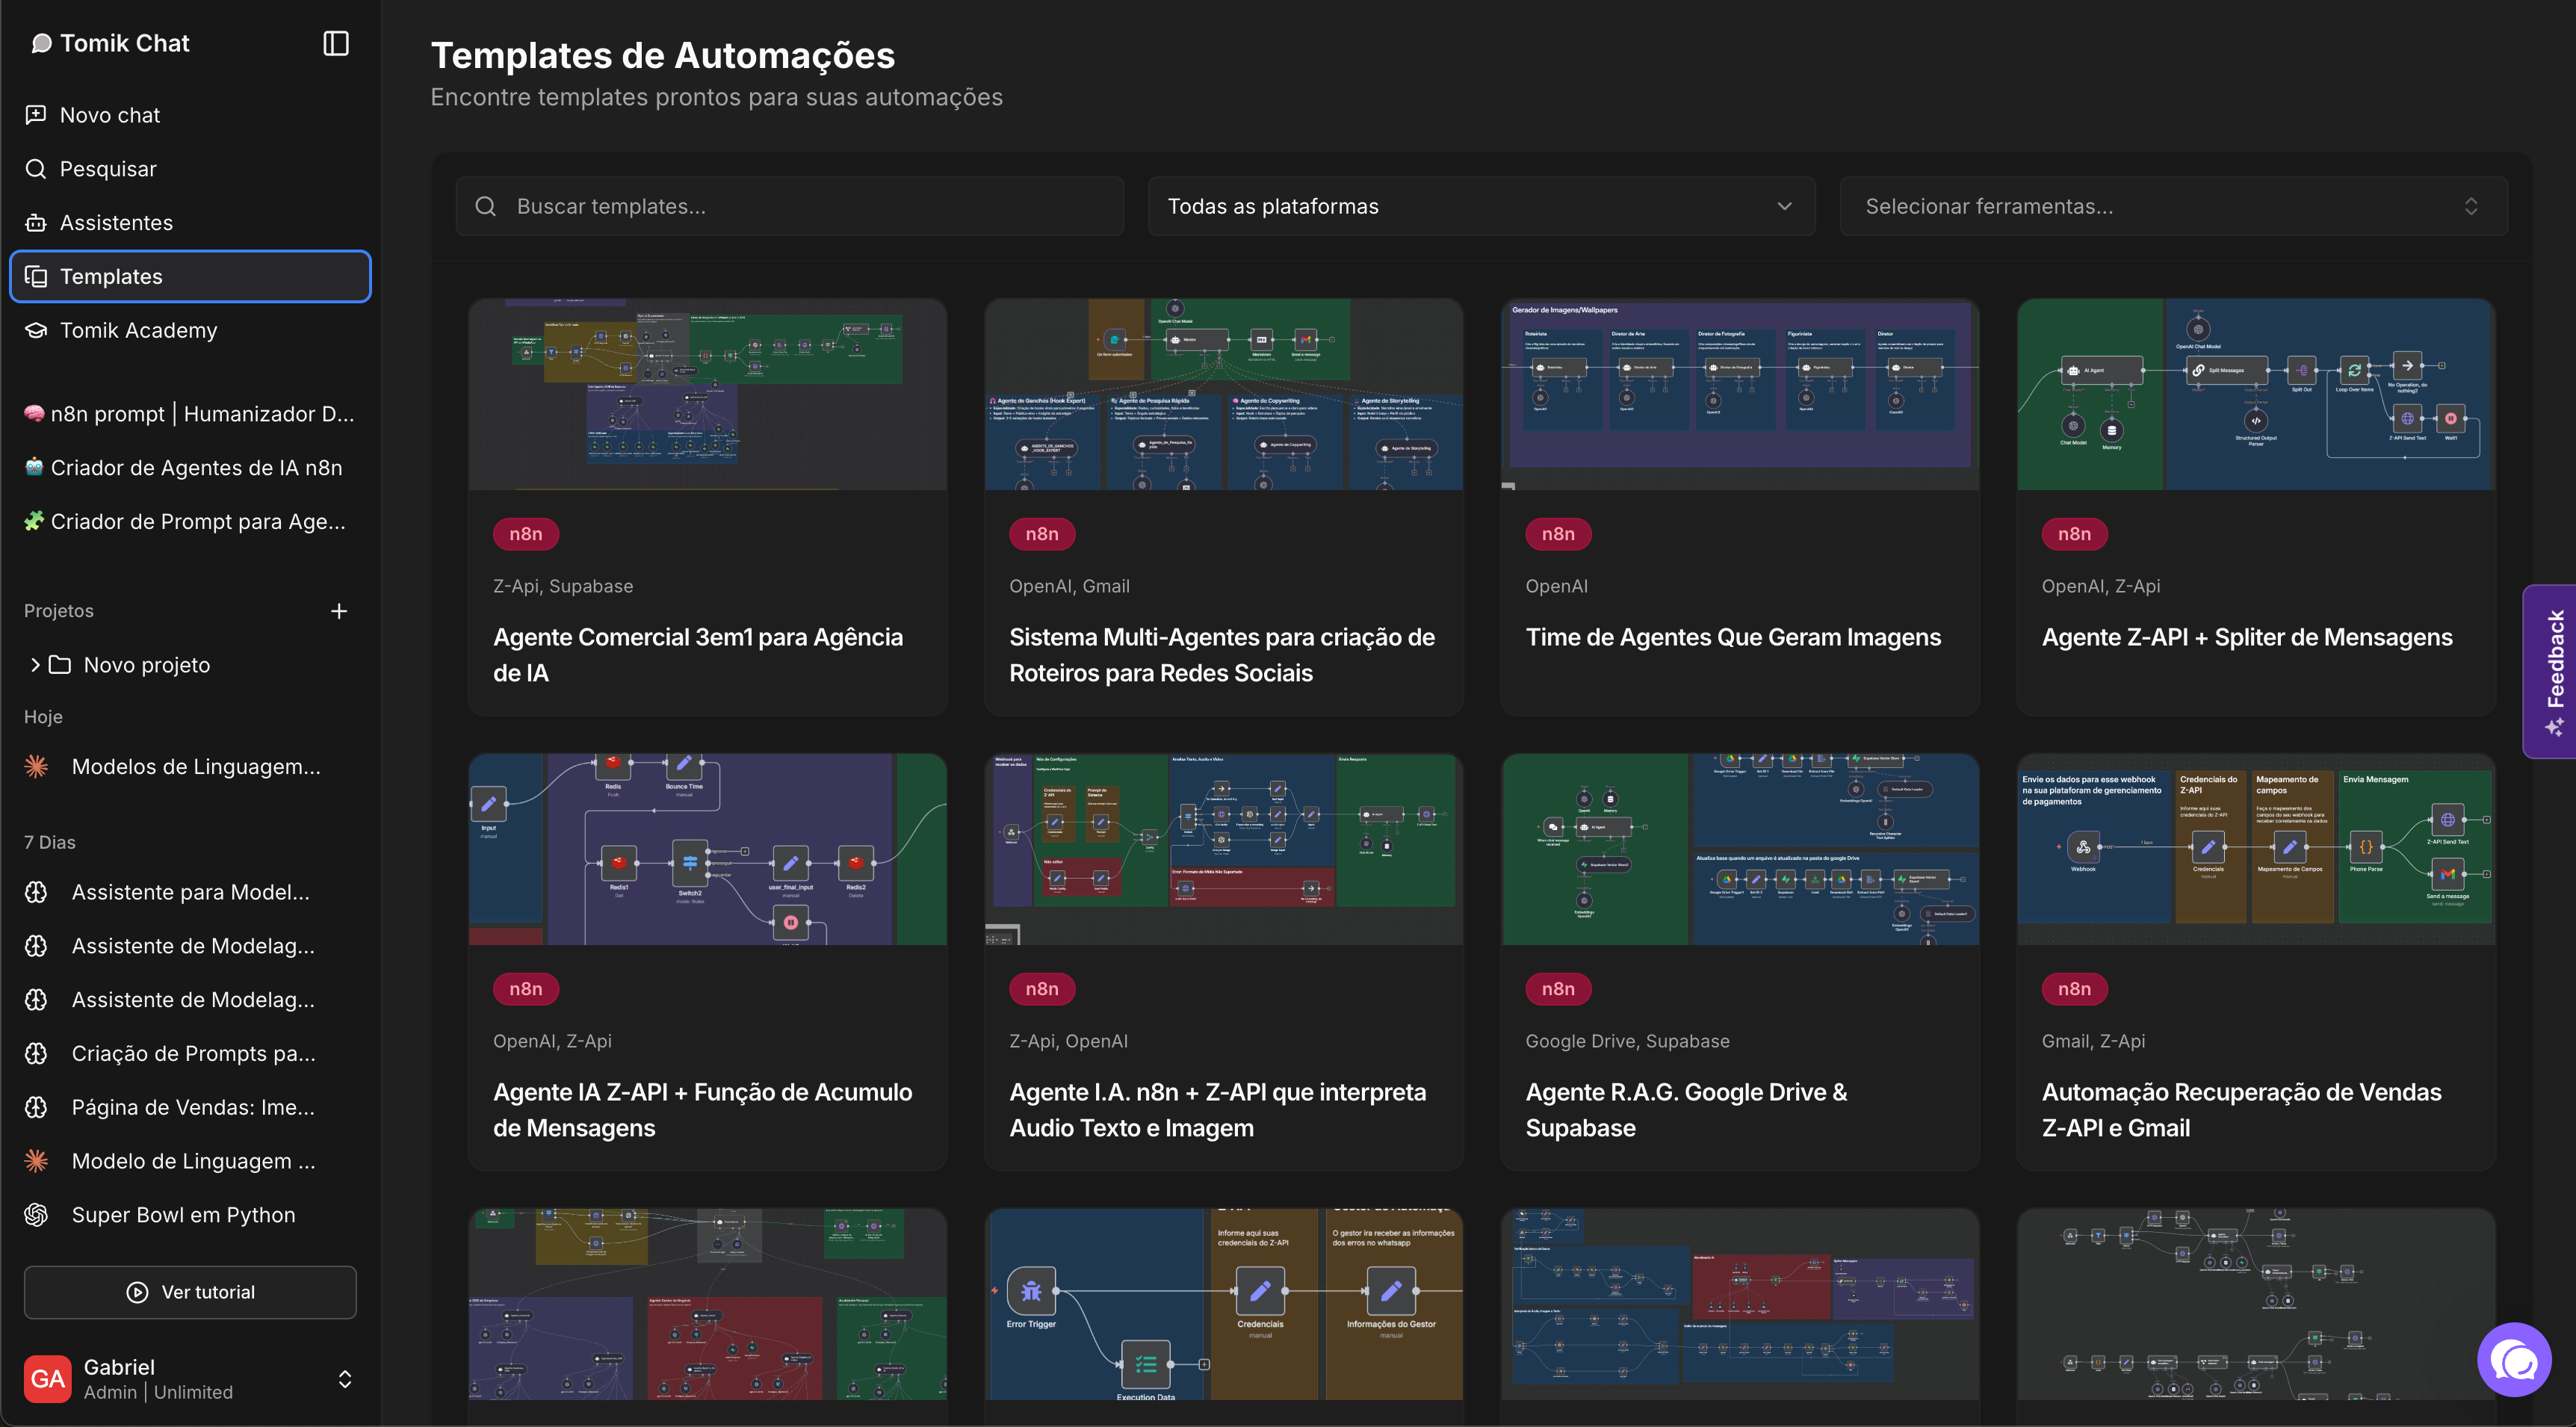This screenshot has width=2576, height=1427.
Task: Open thumbnail of Agente Z-API + Spliter de Mensagens
Action: [2256, 394]
